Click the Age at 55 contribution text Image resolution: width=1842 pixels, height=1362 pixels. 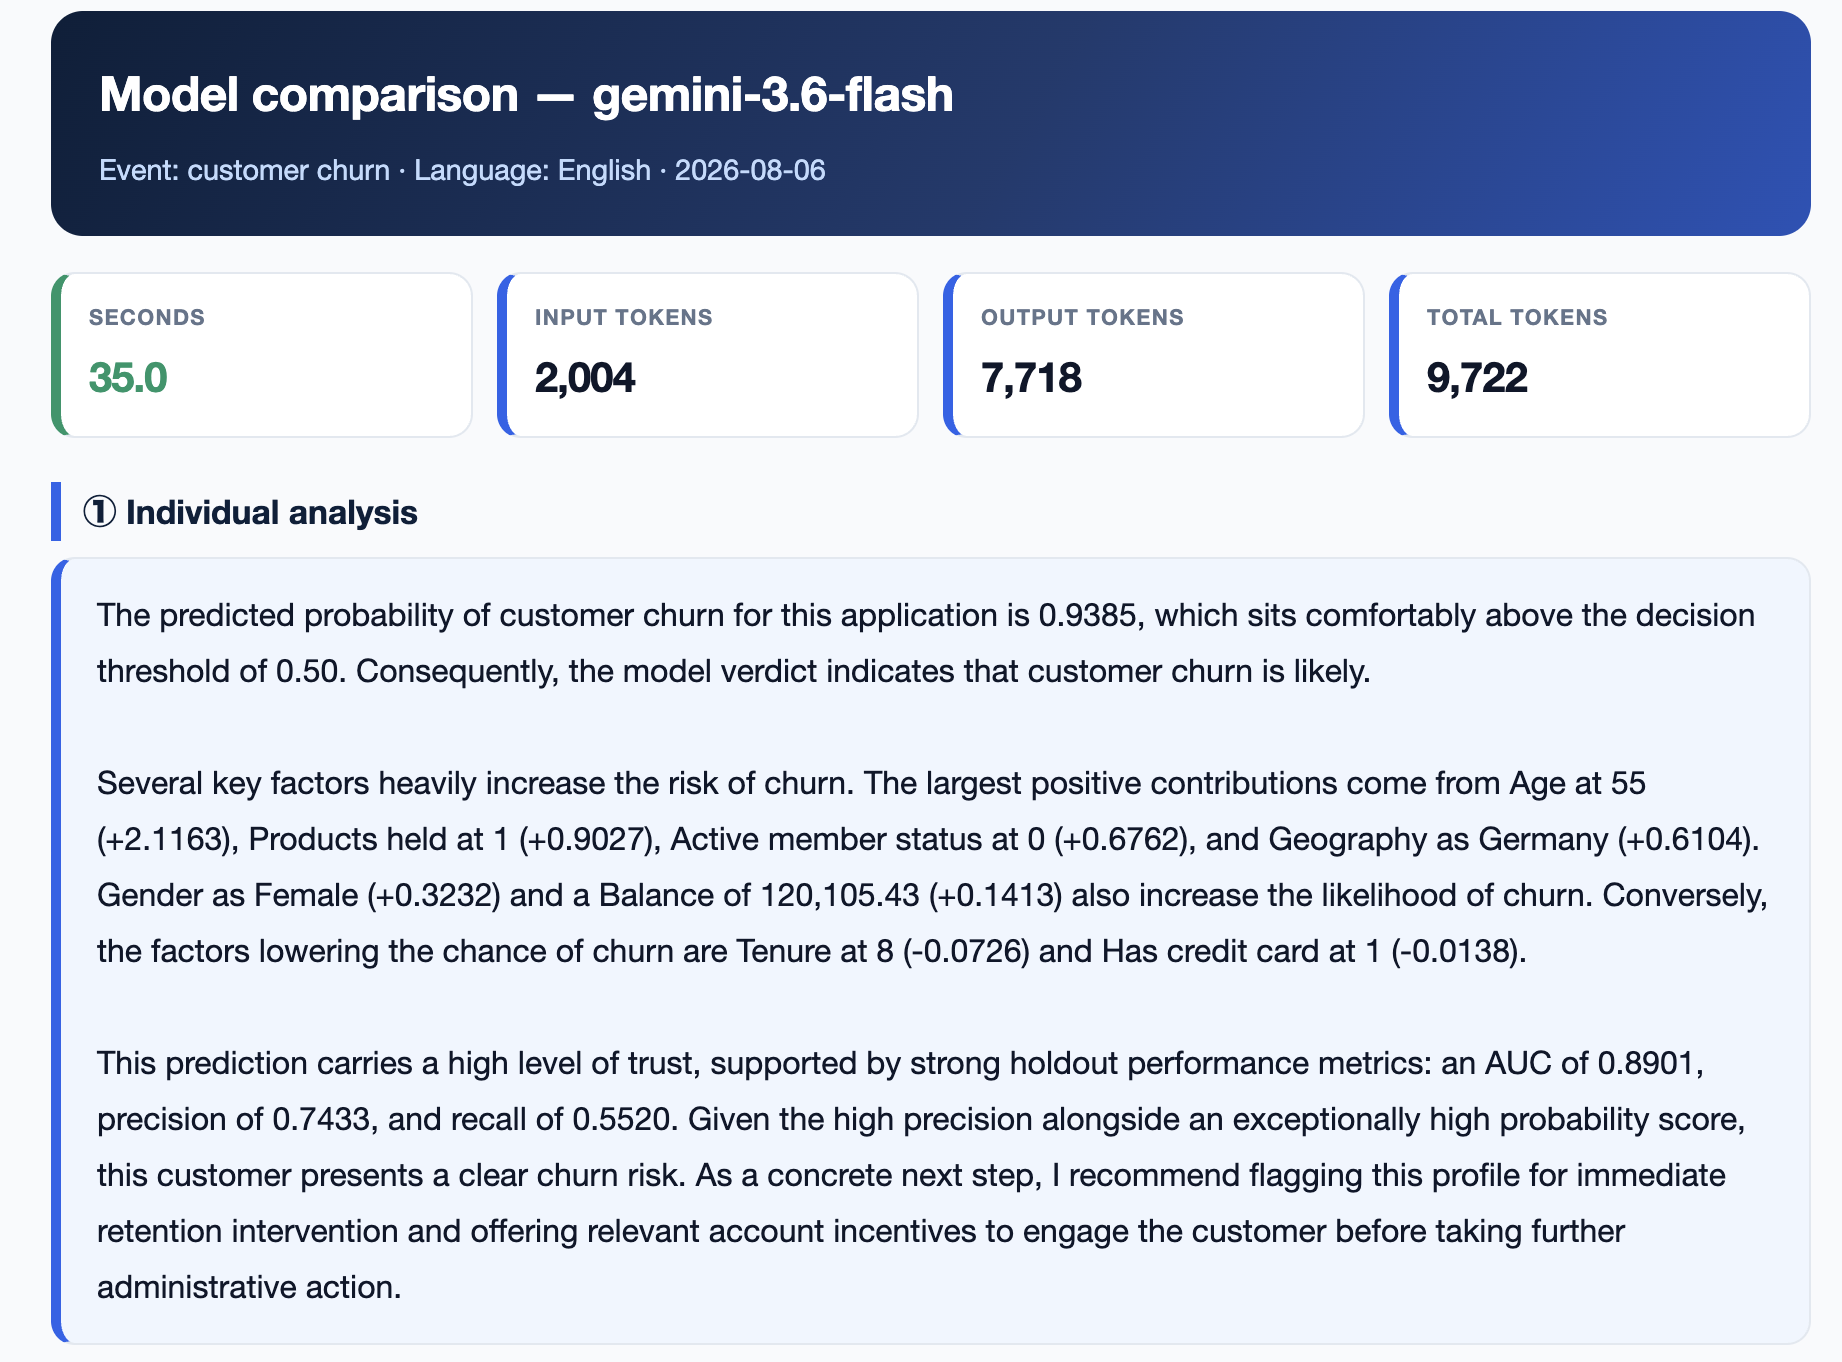[1578, 783]
